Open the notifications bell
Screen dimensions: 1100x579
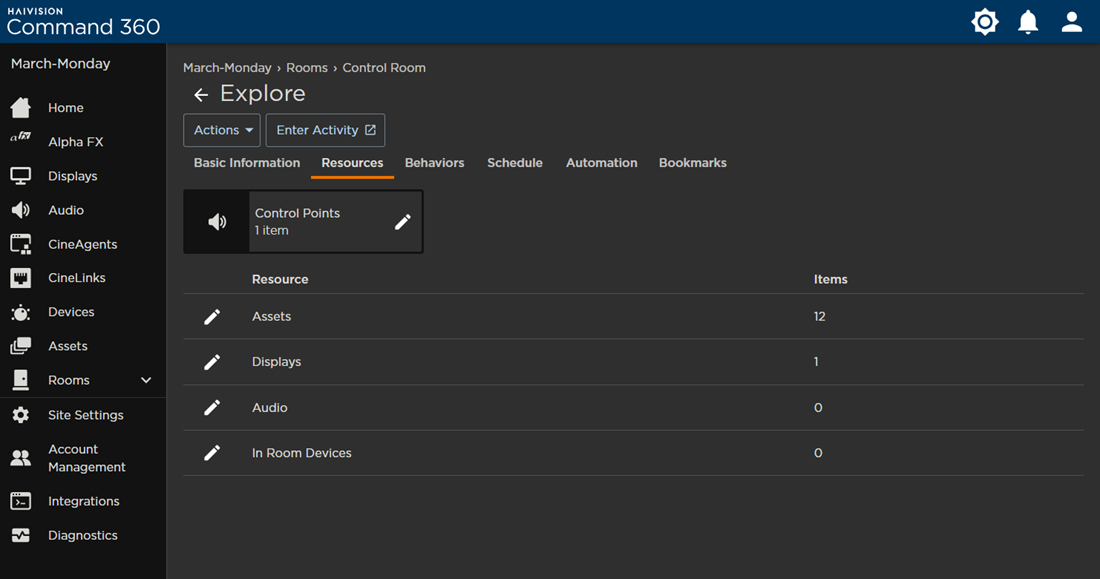click(x=1028, y=22)
